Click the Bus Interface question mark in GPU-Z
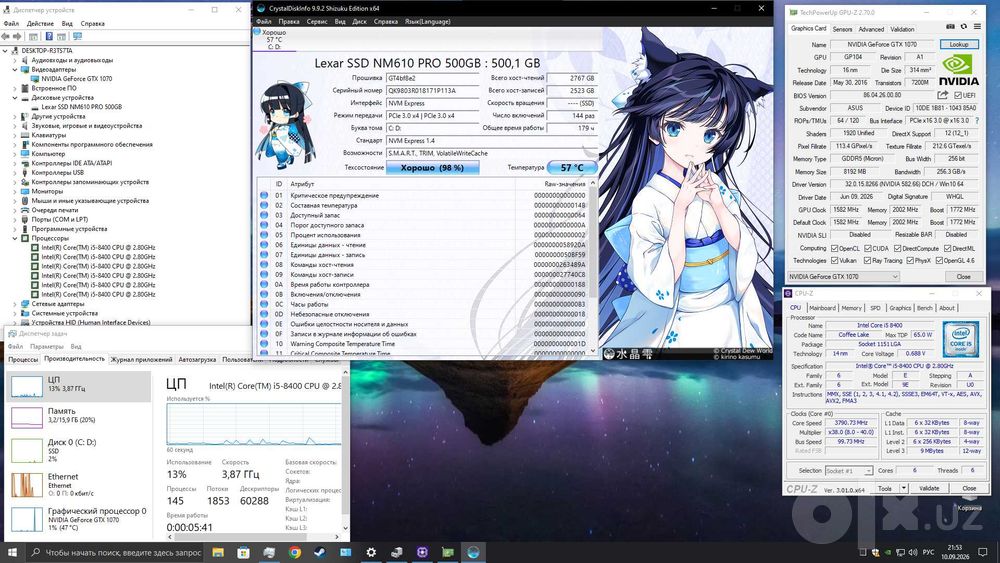The image size is (1000, 563). point(976,121)
